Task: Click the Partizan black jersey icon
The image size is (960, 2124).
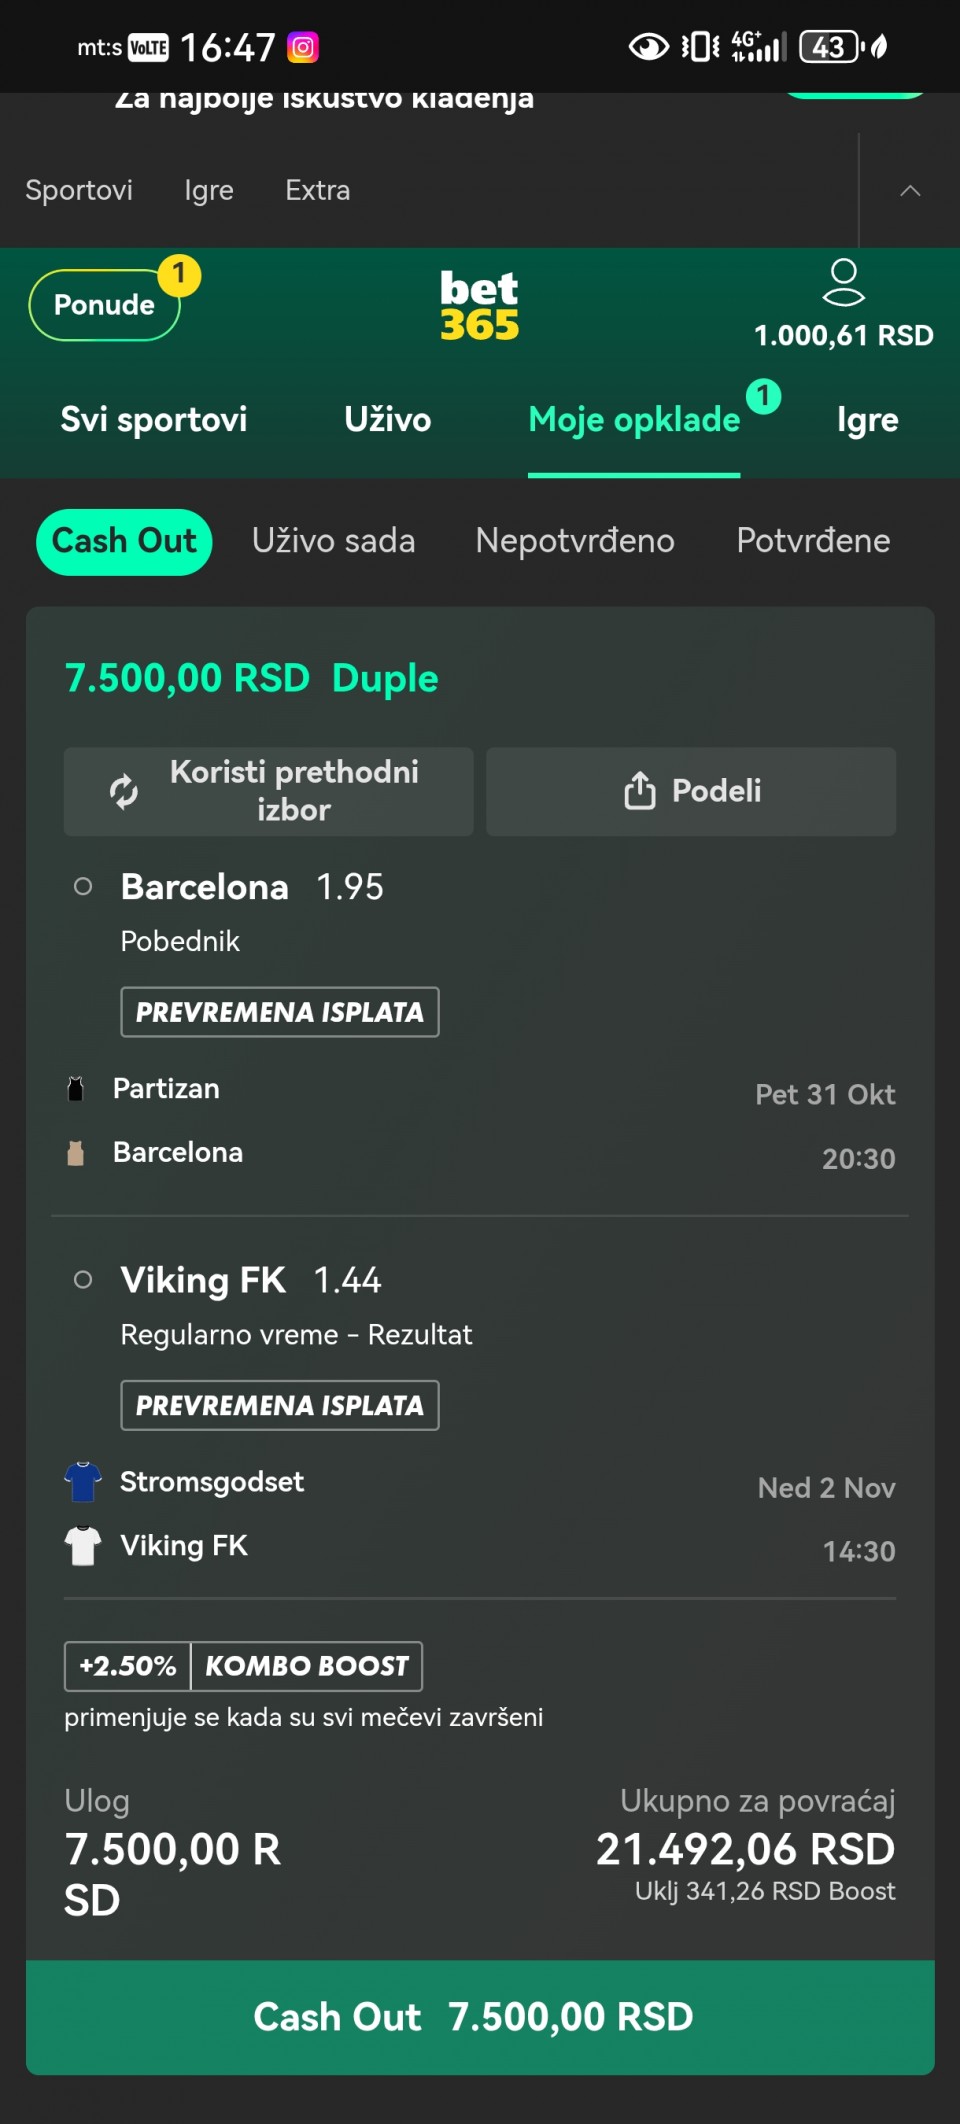Action: point(75,1089)
